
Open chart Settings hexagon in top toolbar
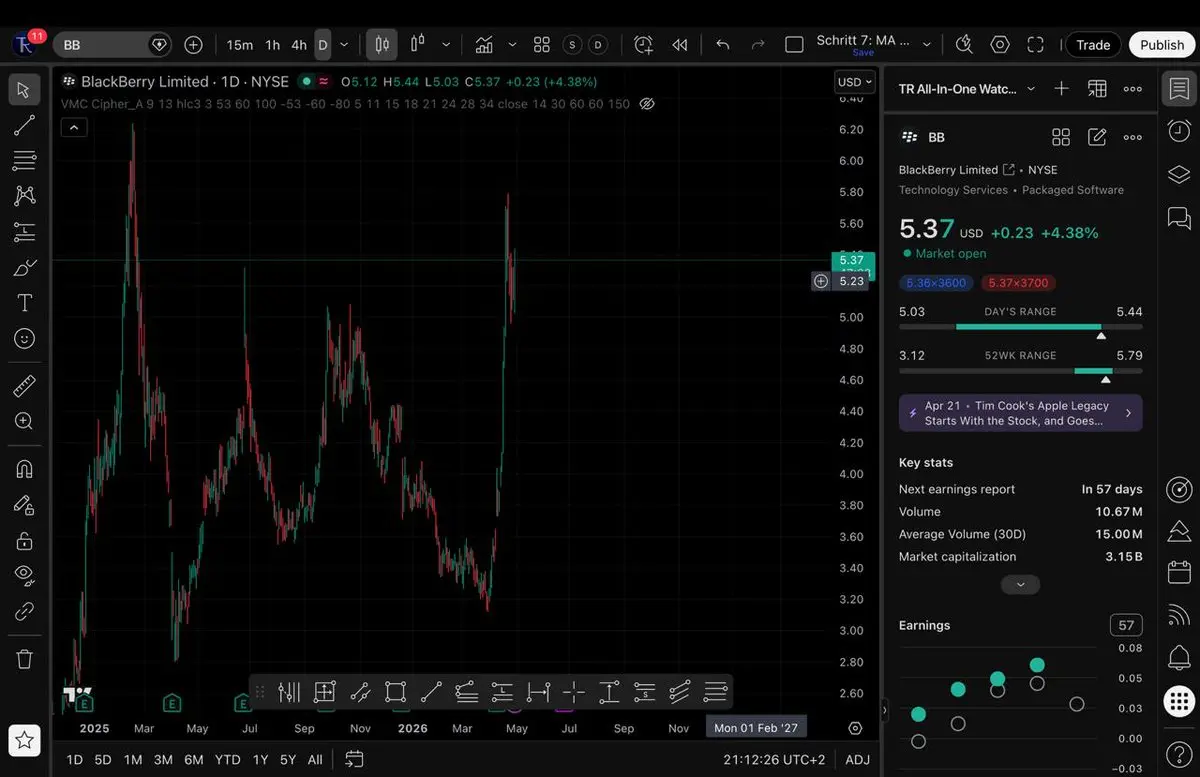1000,45
